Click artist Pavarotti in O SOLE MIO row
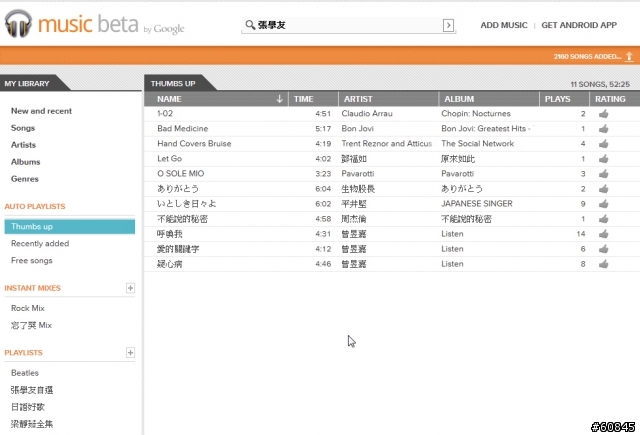This screenshot has height=435, width=640. (358, 174)
